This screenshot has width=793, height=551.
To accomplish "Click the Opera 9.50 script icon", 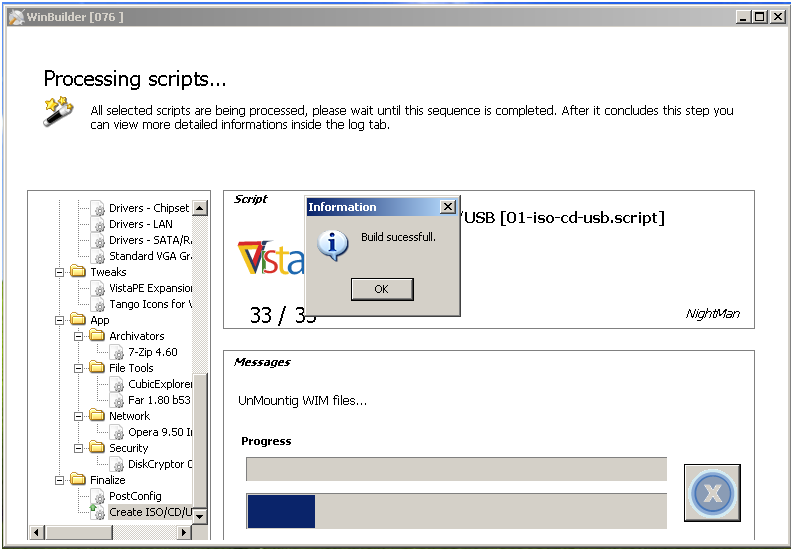I will coord(117,432).
